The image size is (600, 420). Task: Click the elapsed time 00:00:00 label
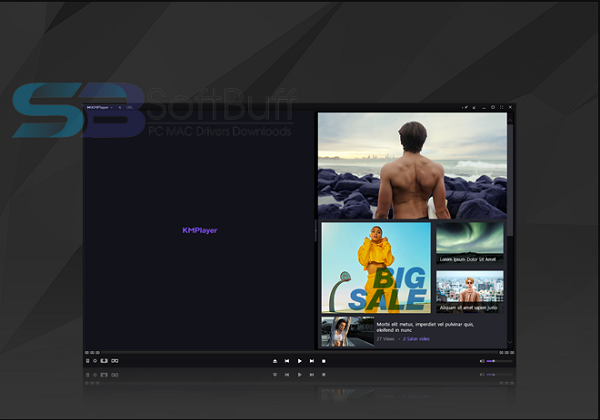[92, 353]
